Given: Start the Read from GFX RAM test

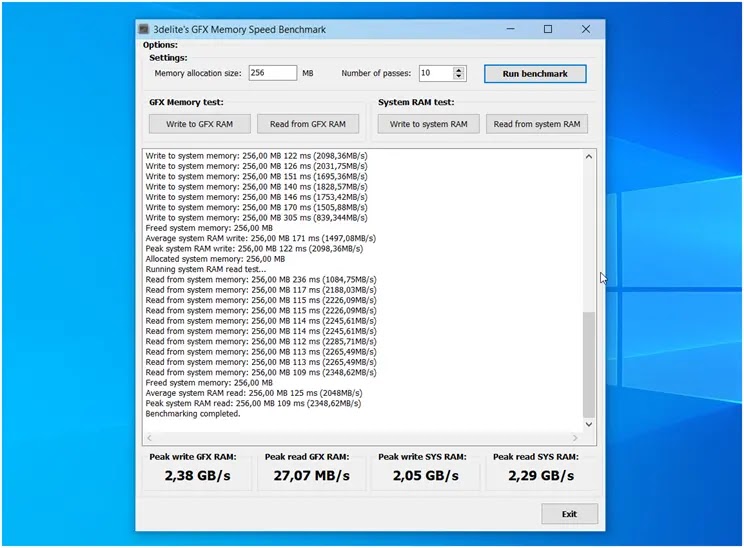Looking at the screenshot, I should (x=307, y=124).
